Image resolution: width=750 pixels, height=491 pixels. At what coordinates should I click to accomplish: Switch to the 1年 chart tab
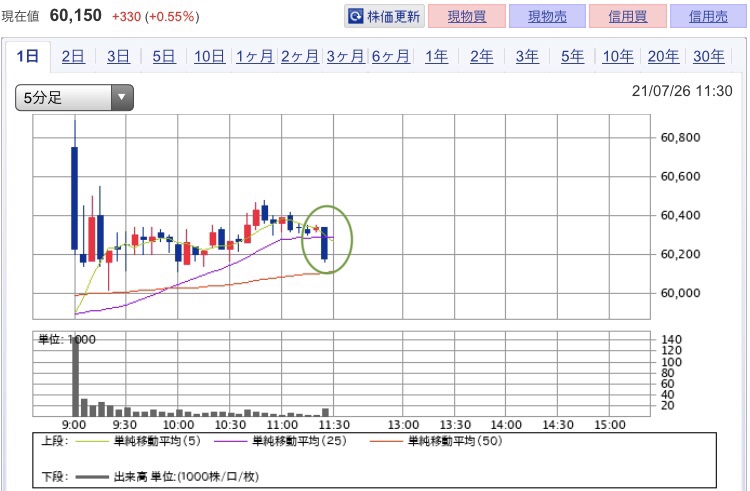click(436, 57)
